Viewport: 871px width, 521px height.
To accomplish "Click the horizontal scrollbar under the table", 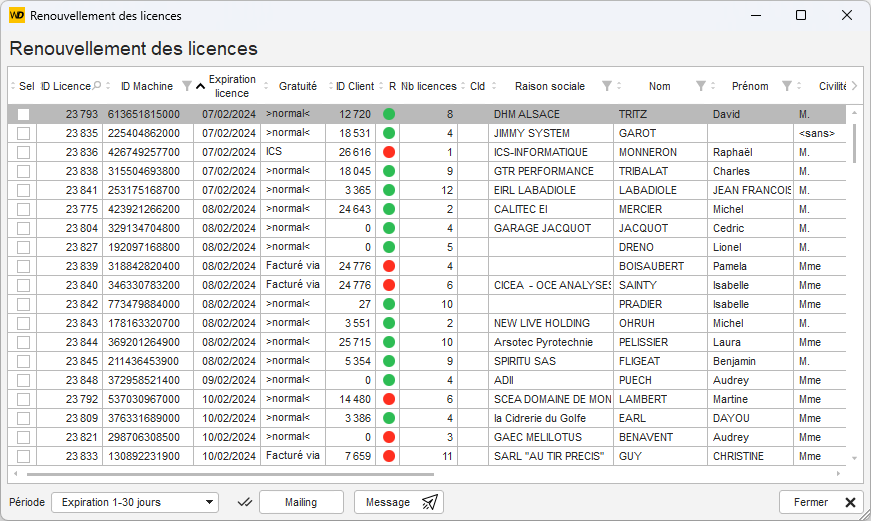I will [230, 474].
